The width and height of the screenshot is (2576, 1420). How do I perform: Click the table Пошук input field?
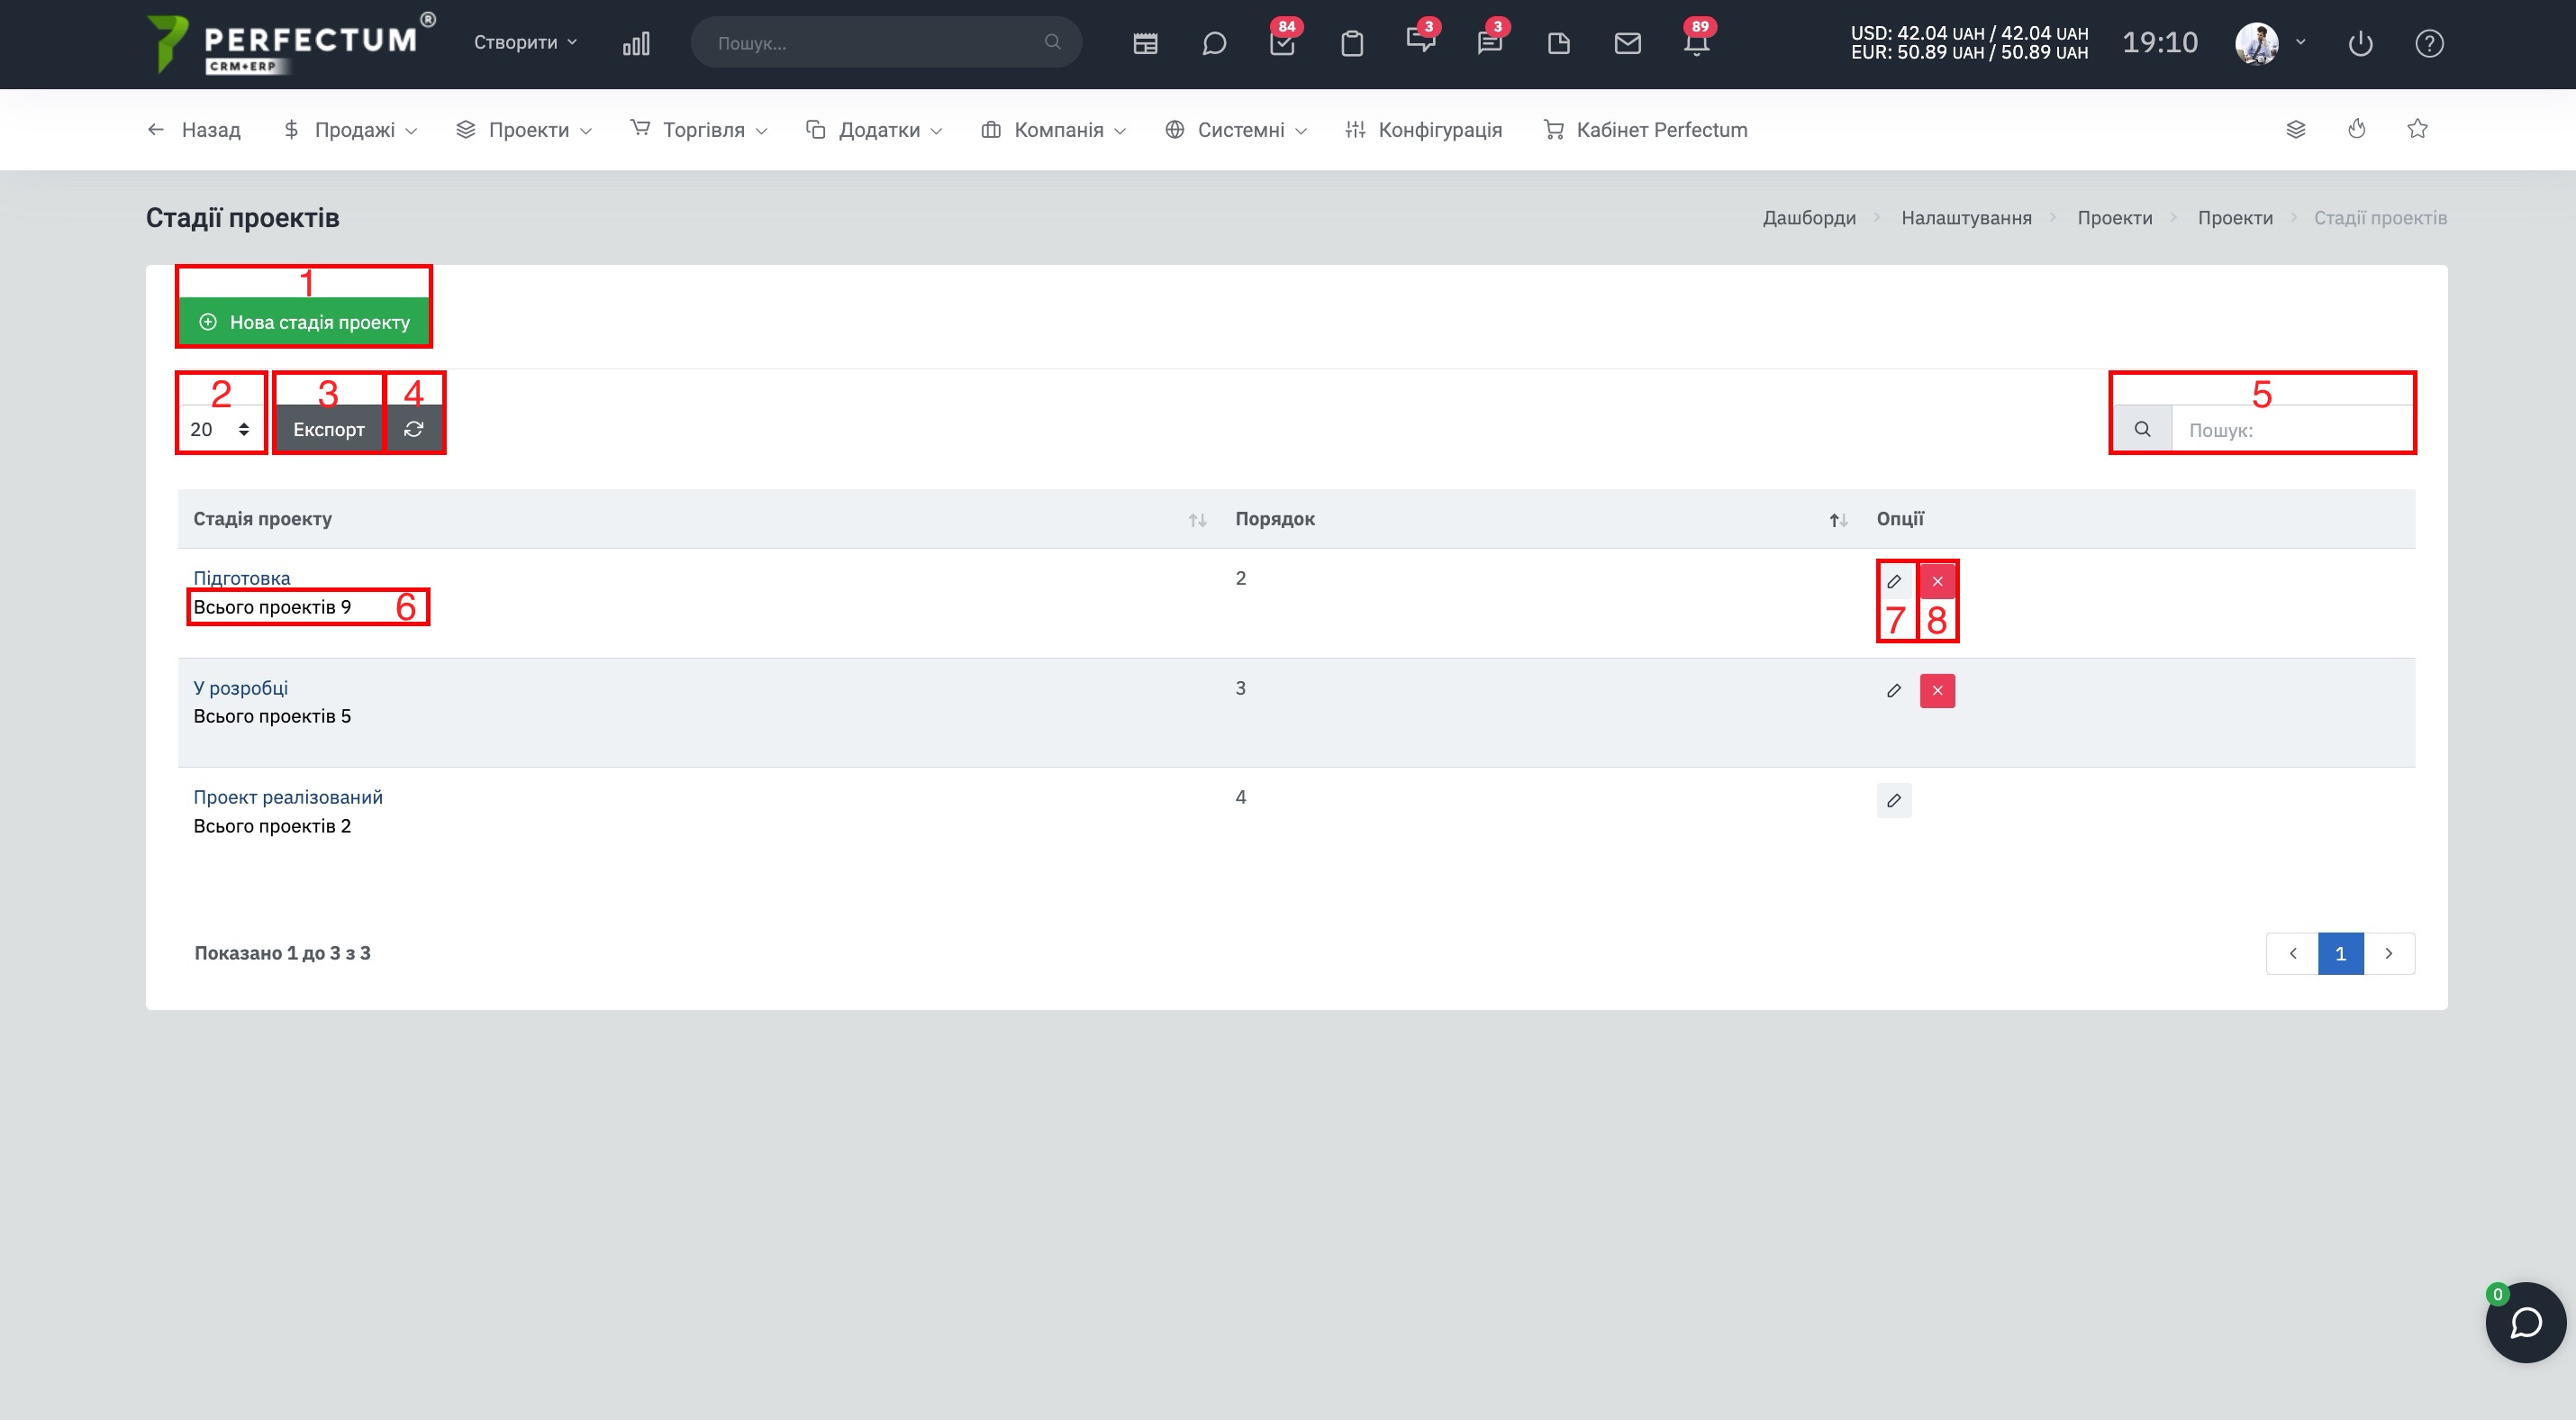pos(2292,429)
